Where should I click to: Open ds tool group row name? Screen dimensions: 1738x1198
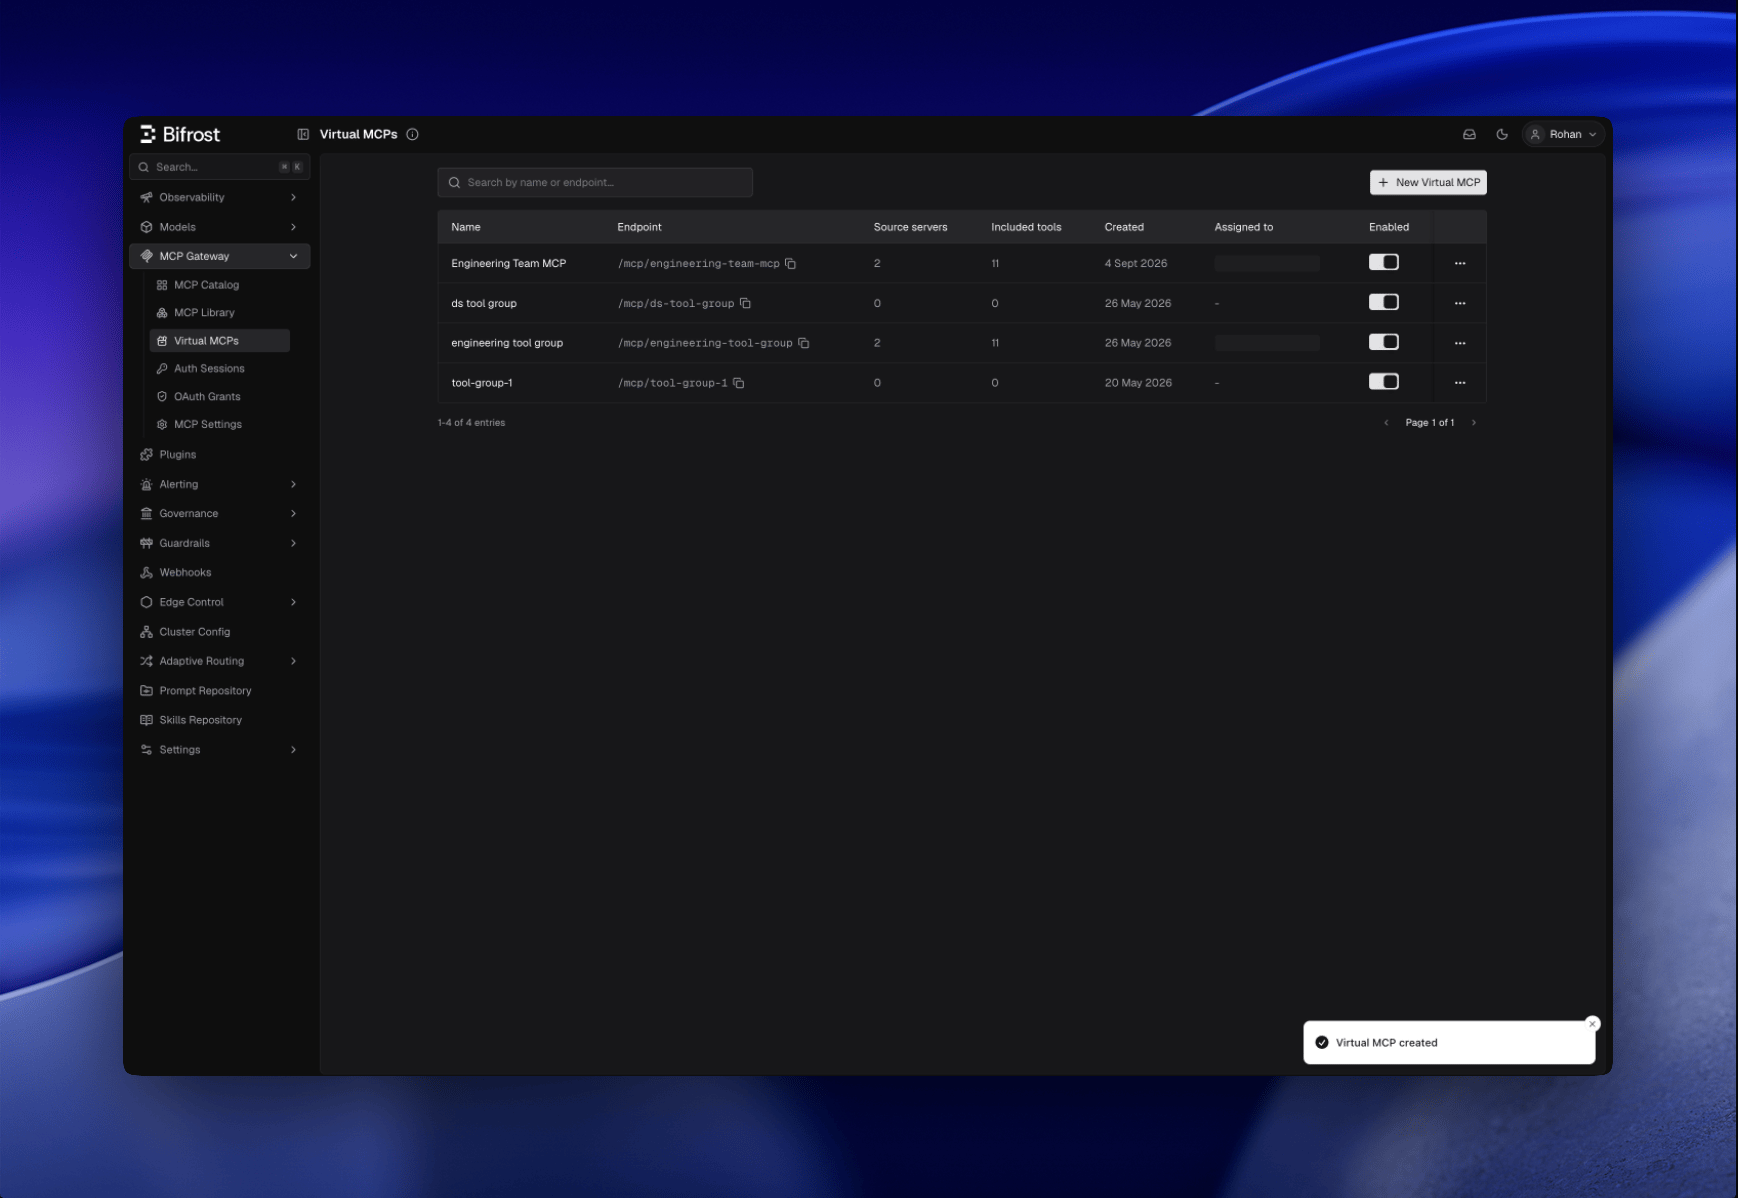tap(484, 303)
